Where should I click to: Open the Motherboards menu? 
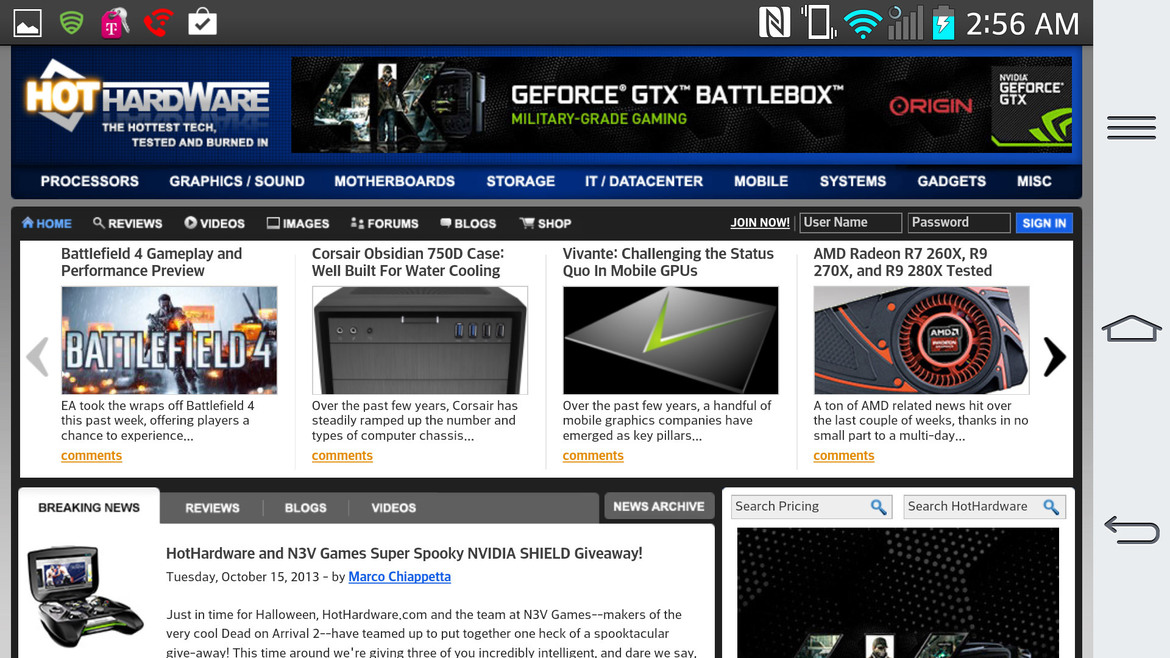[394, 181]
